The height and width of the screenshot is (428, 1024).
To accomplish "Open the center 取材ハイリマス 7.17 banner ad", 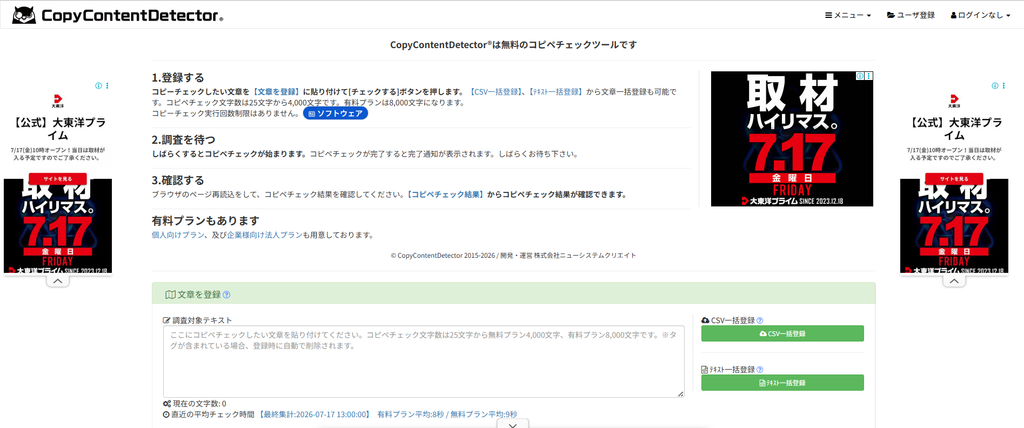I will click(792, 139).
